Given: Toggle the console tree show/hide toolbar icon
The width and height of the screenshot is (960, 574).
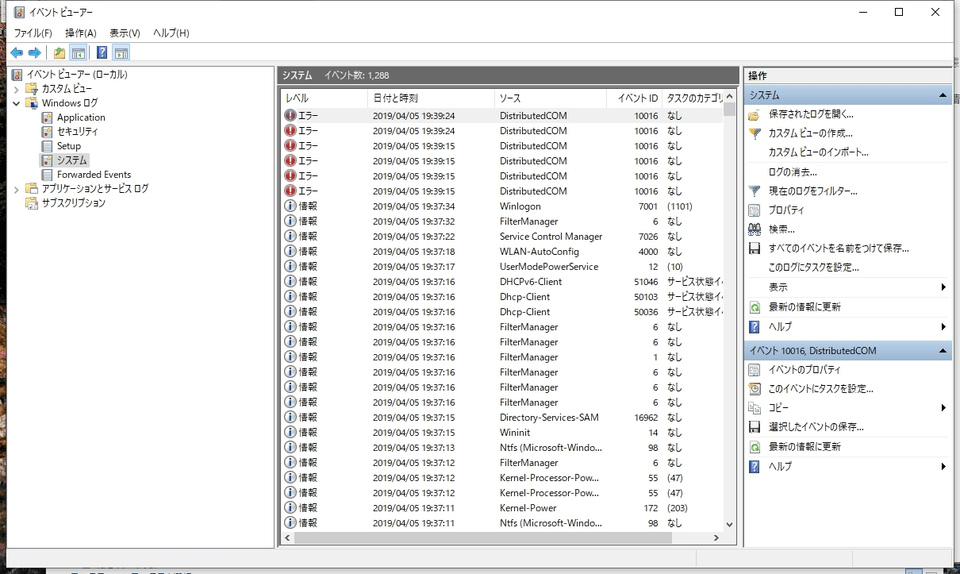Looking at the screenshot, I should [x=78, y=53].
